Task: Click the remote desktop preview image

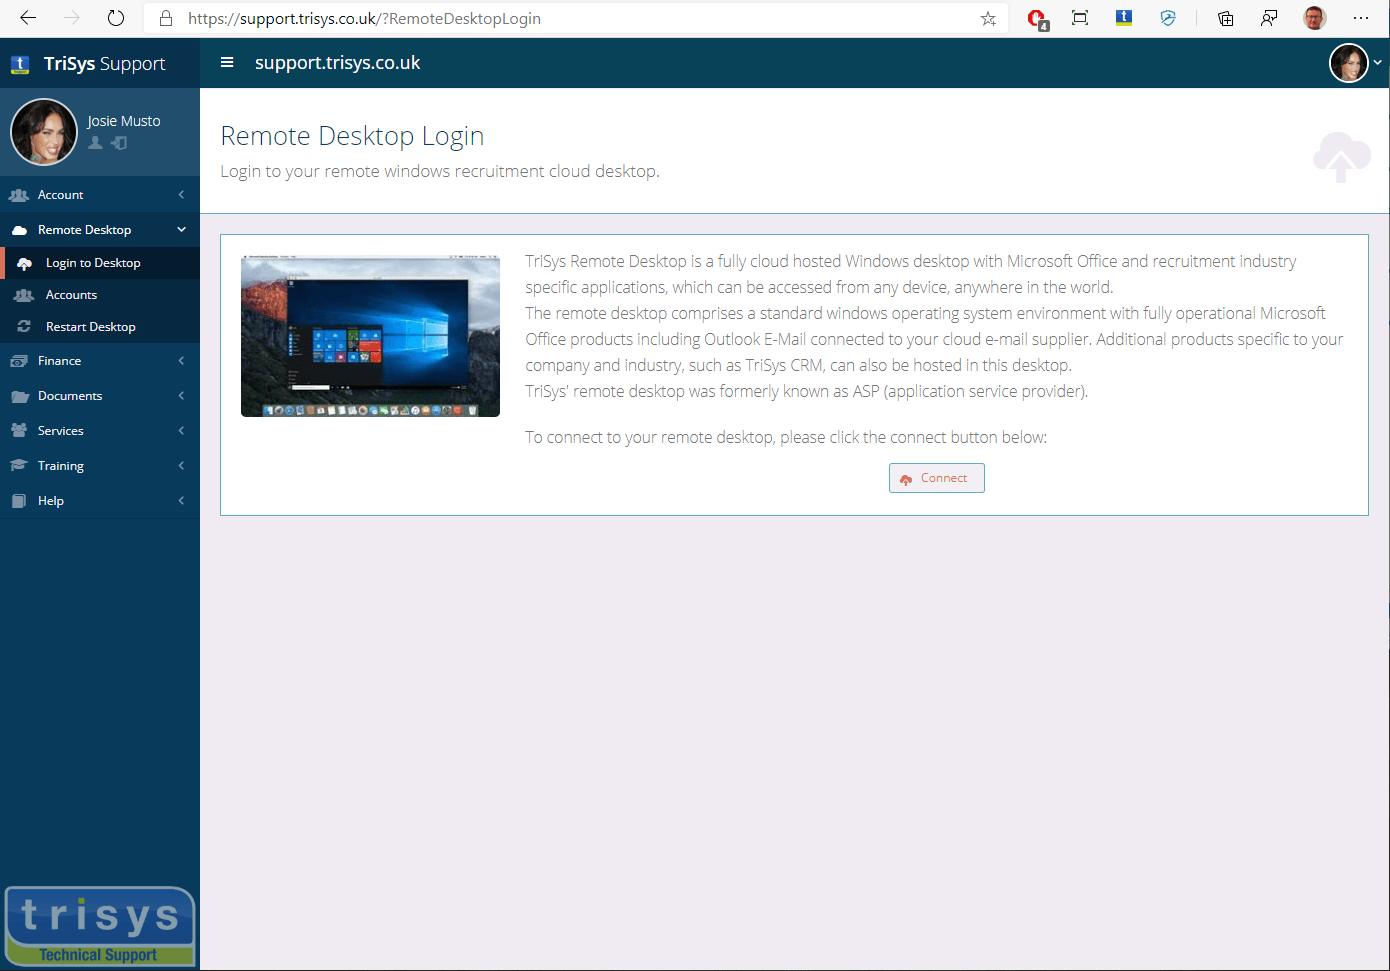Action: coord(370,336)
